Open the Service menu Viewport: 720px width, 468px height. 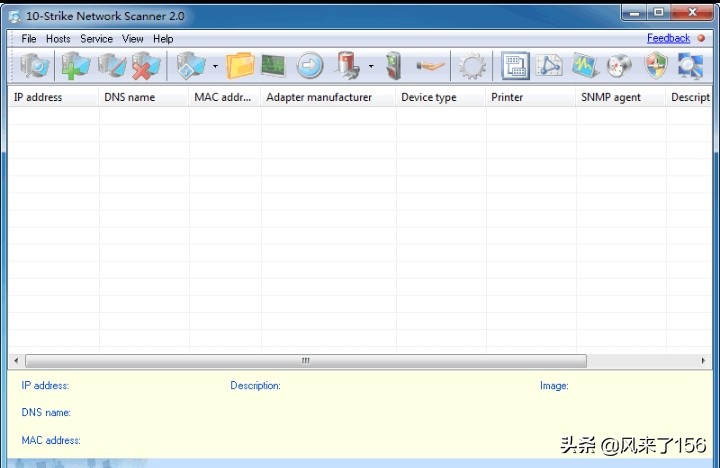96,39
